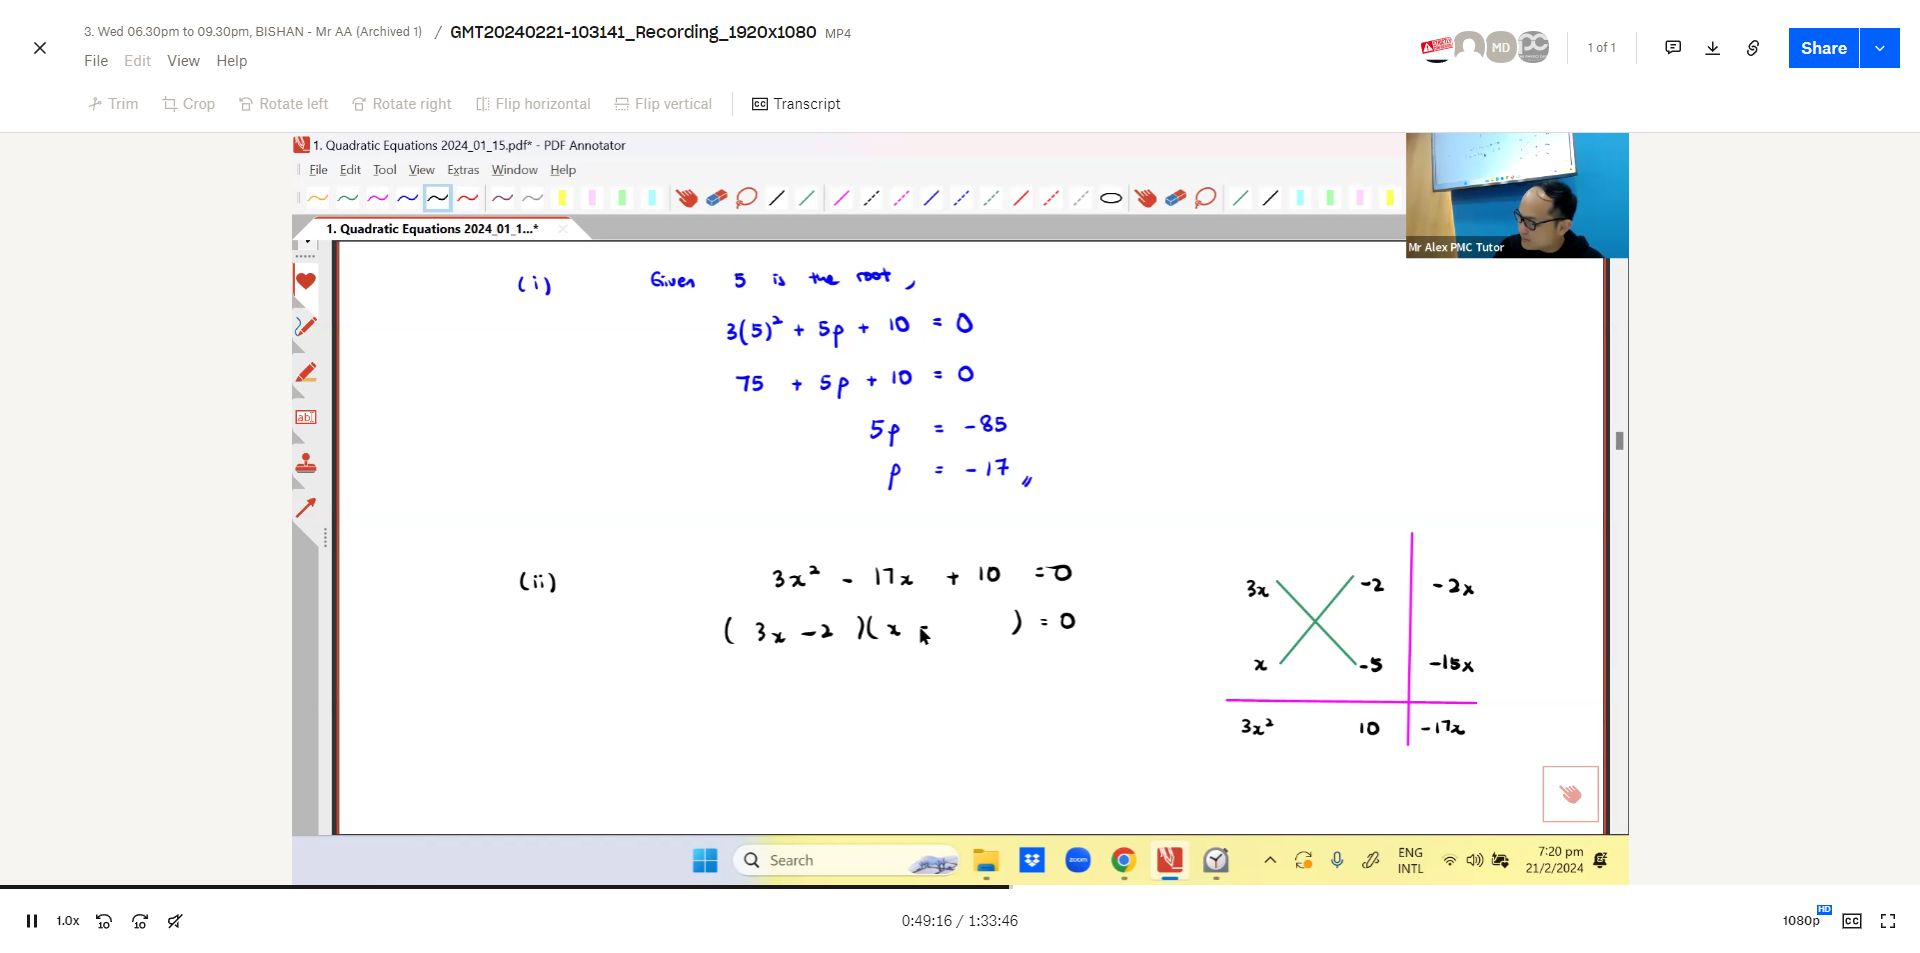This screenshot has width=1920, height=953.
Task: Open the Transcript panel
Action: coord(796,104)
